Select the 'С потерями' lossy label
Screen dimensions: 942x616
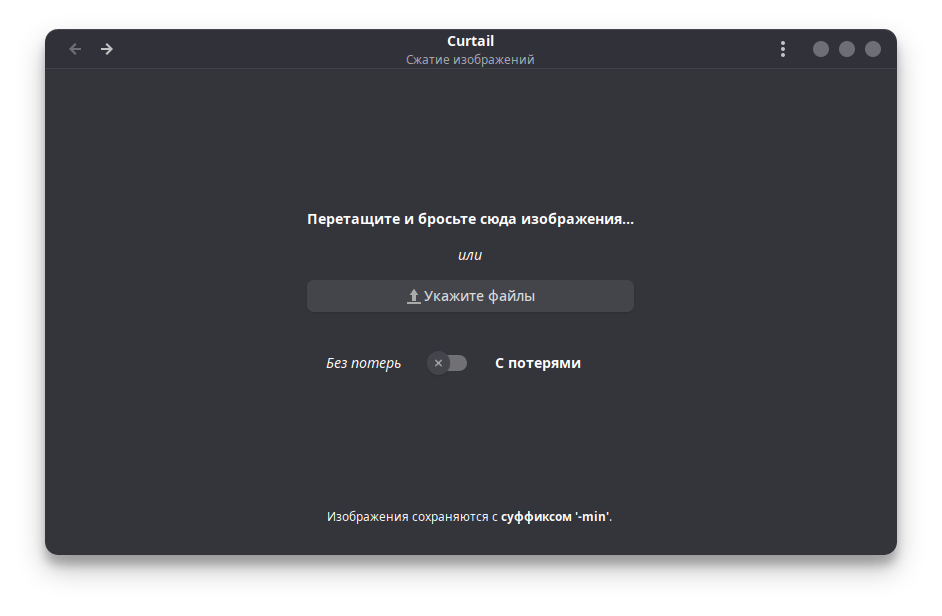pyautogui.click(x=538, y=363)
